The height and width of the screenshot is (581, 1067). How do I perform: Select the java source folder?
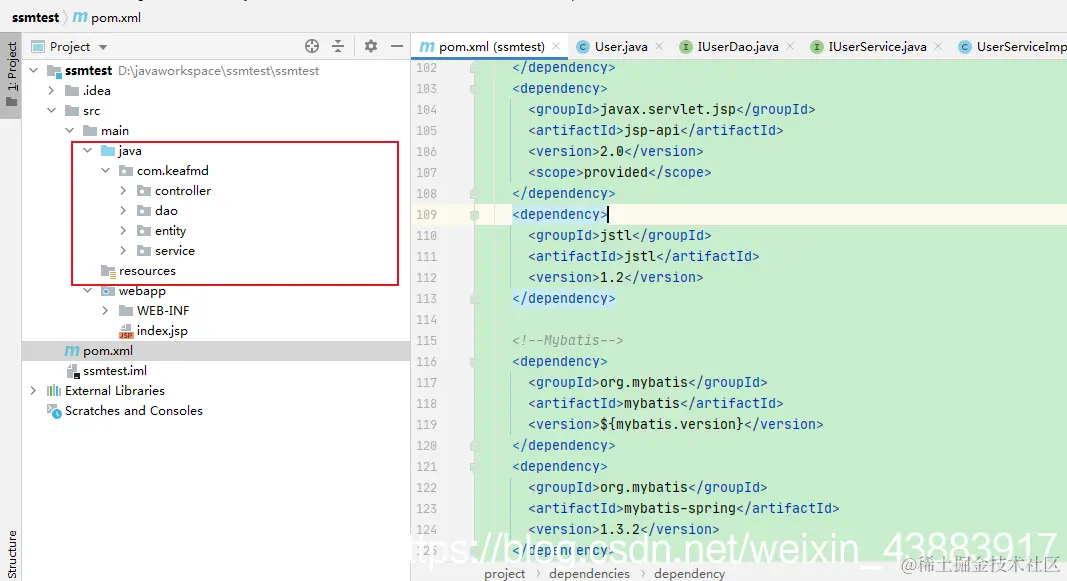click(129, 150)
